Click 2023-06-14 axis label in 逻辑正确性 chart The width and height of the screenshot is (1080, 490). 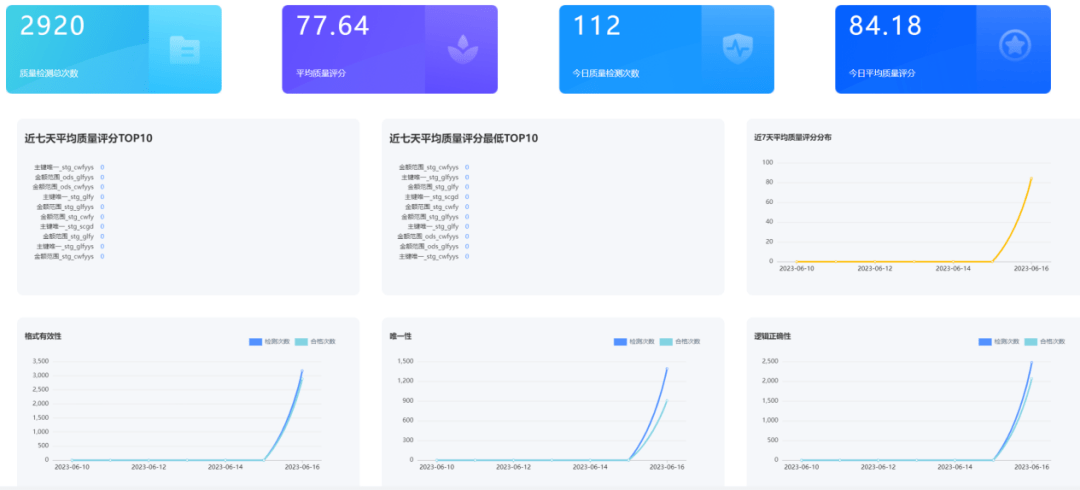(955, 467)
